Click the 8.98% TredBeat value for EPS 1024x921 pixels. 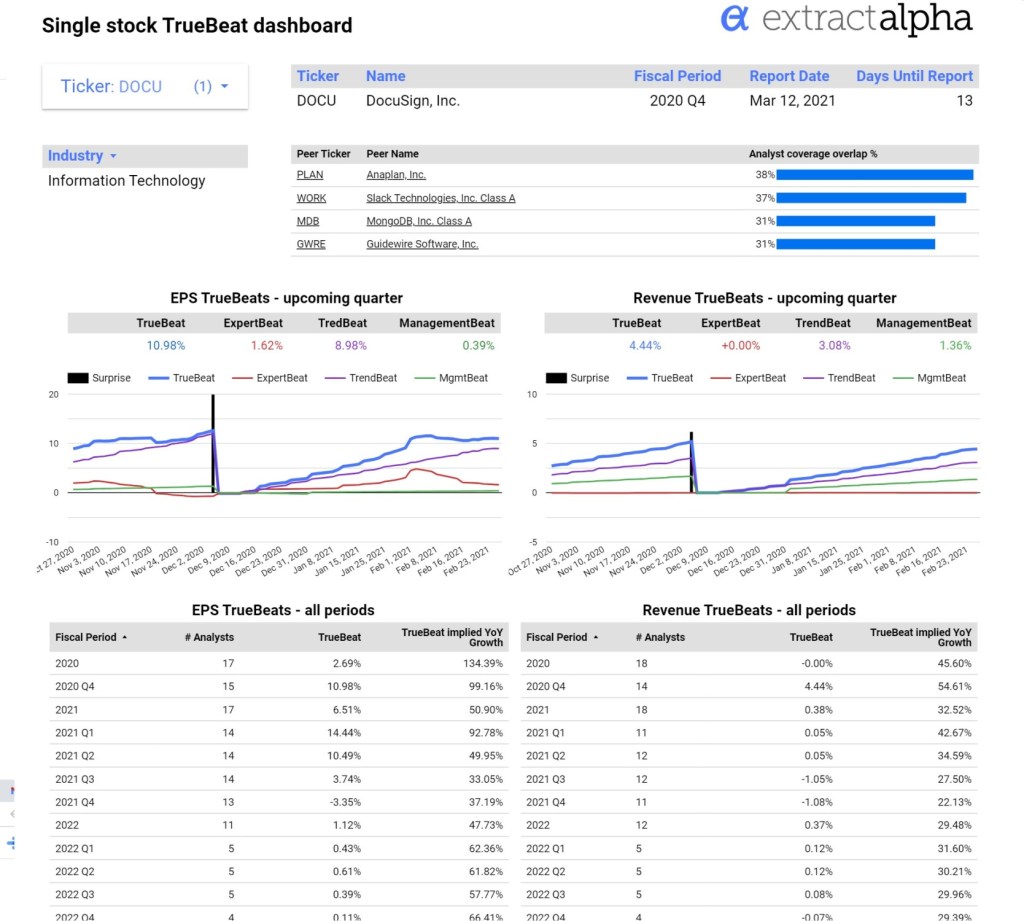pyautogui.click(x=351, y=346)
